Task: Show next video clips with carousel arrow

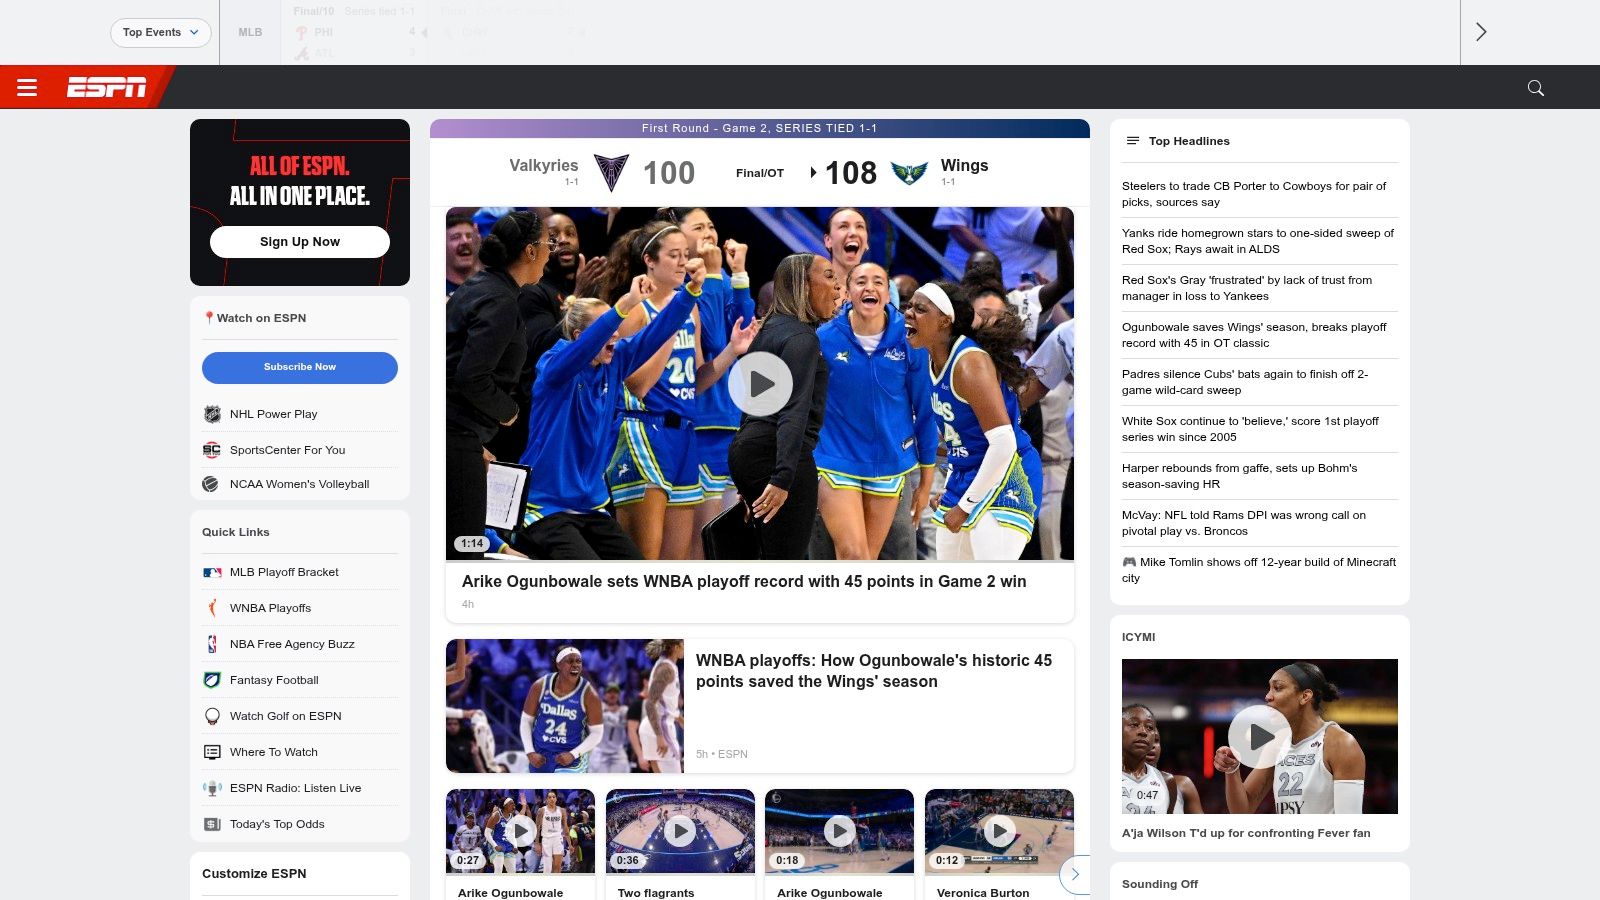Action: click(1075, 875)
